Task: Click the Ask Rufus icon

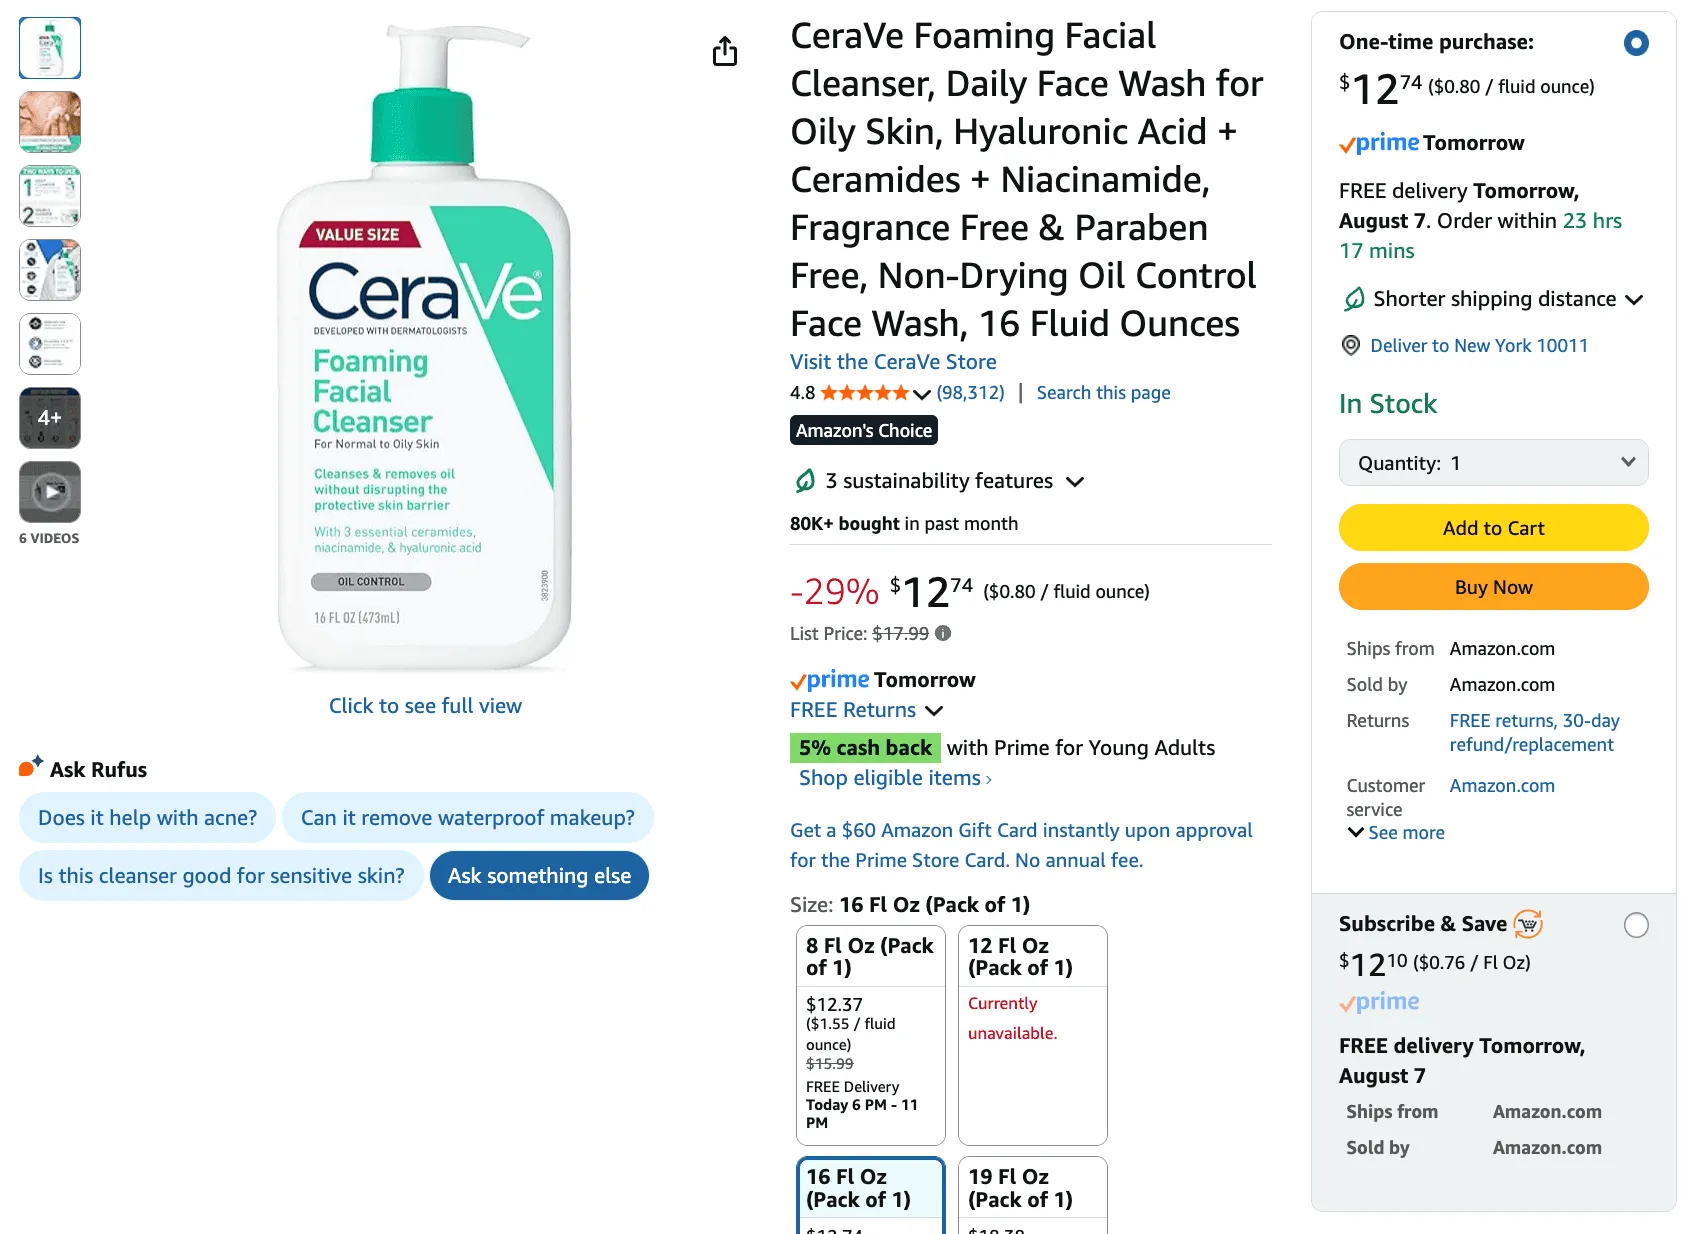Action: coord(30,767)
